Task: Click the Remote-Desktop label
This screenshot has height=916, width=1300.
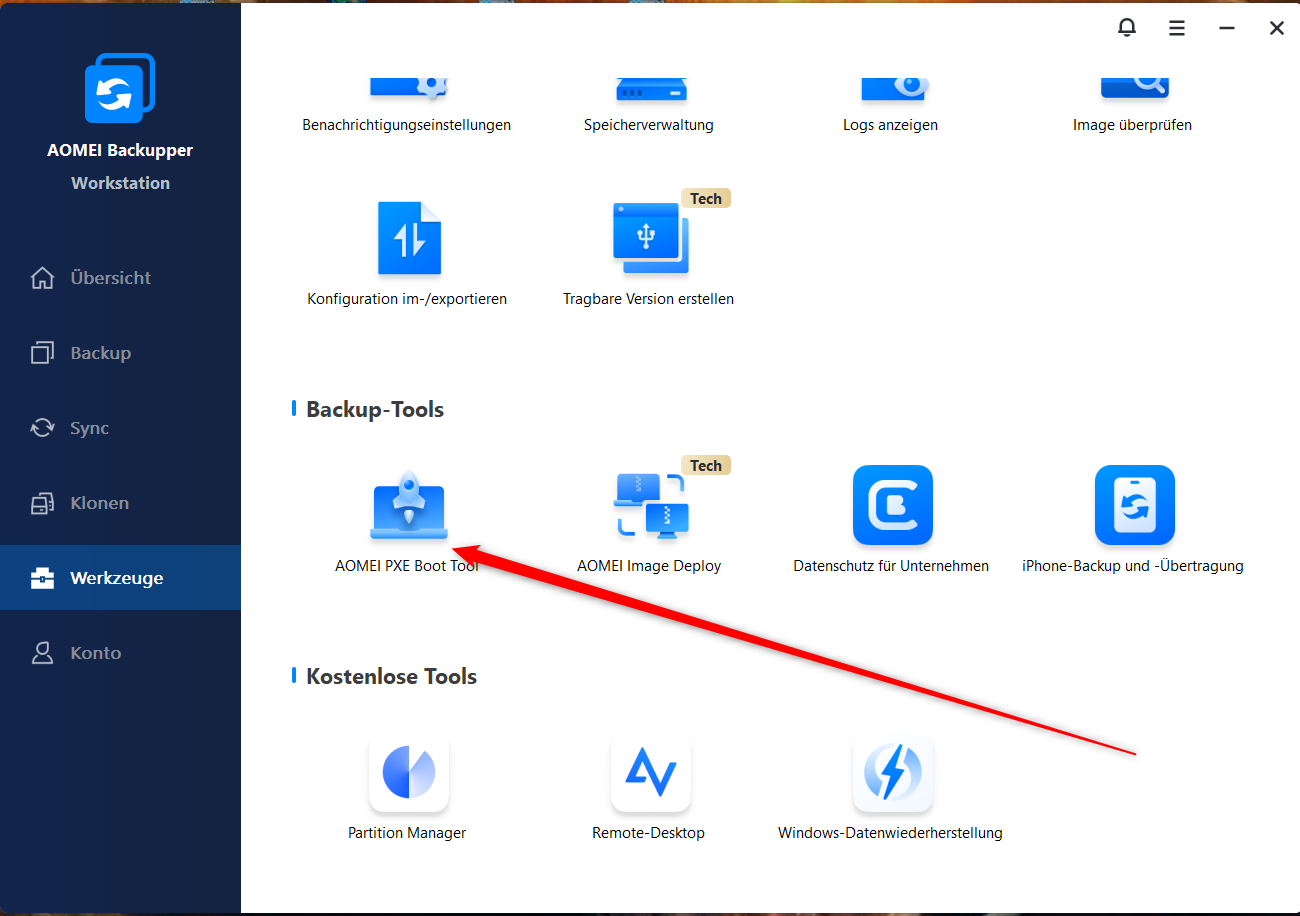Action: 648,833
